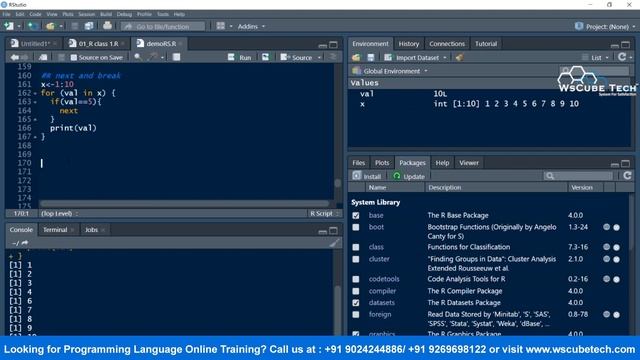This screenshot has width=640, height=360.
Task: Open the codetools package link
Action: [x=384, y=279]
